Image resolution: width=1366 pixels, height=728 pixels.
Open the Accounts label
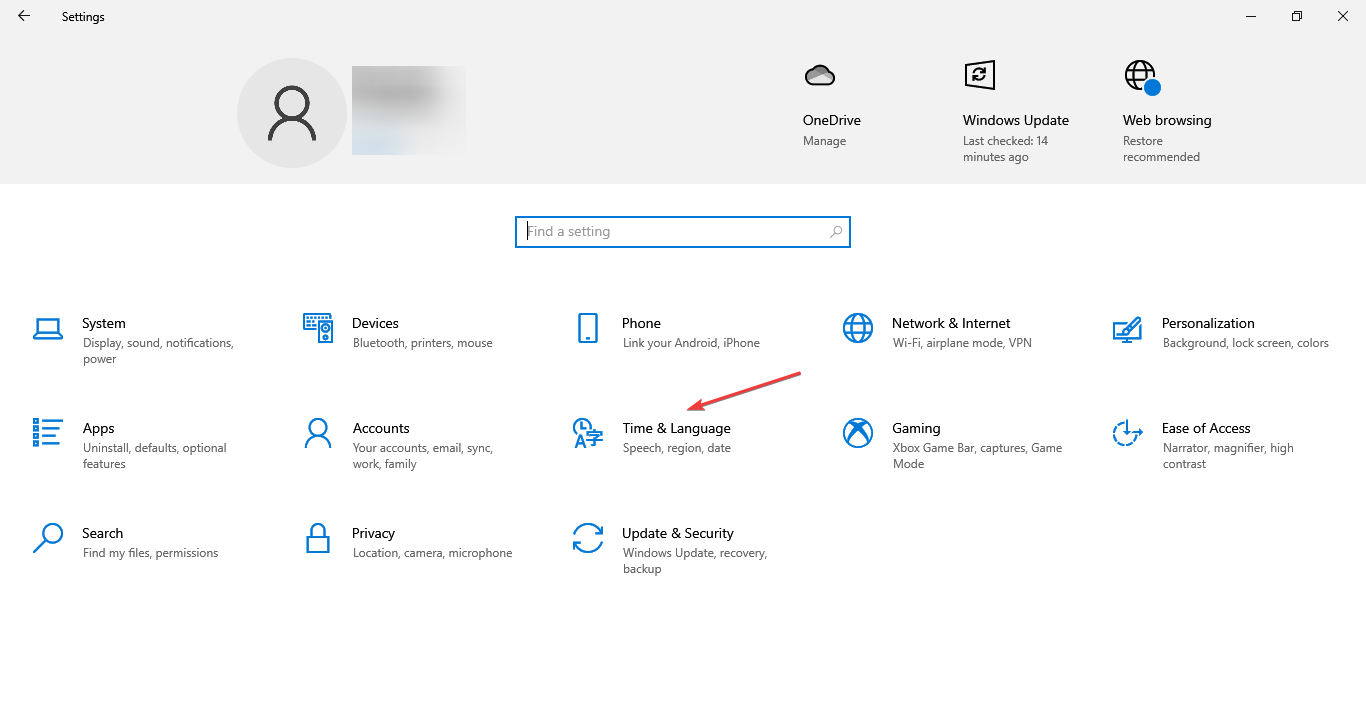381,428
